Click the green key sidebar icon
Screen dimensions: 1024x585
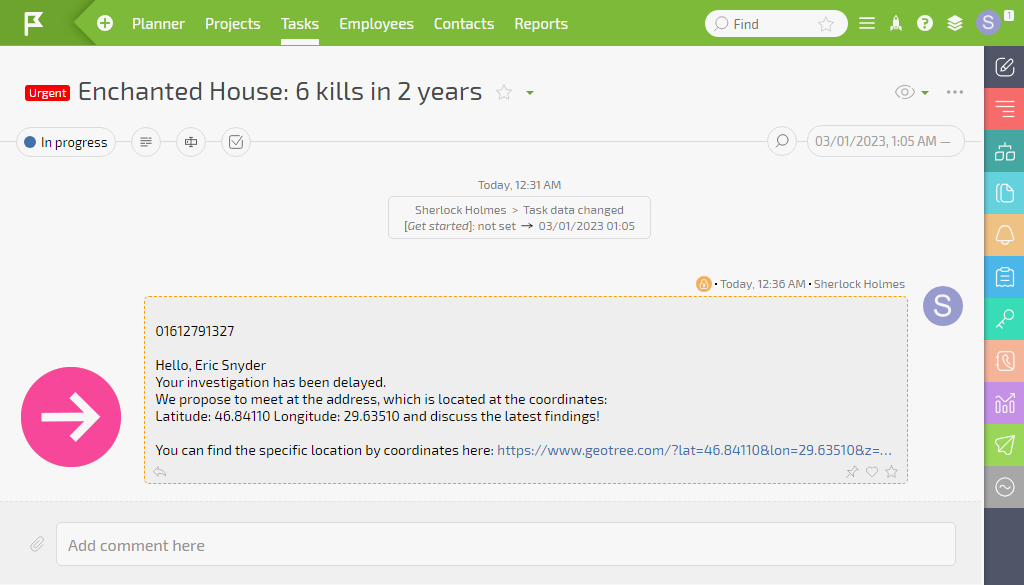click(x=1004, y=319)
